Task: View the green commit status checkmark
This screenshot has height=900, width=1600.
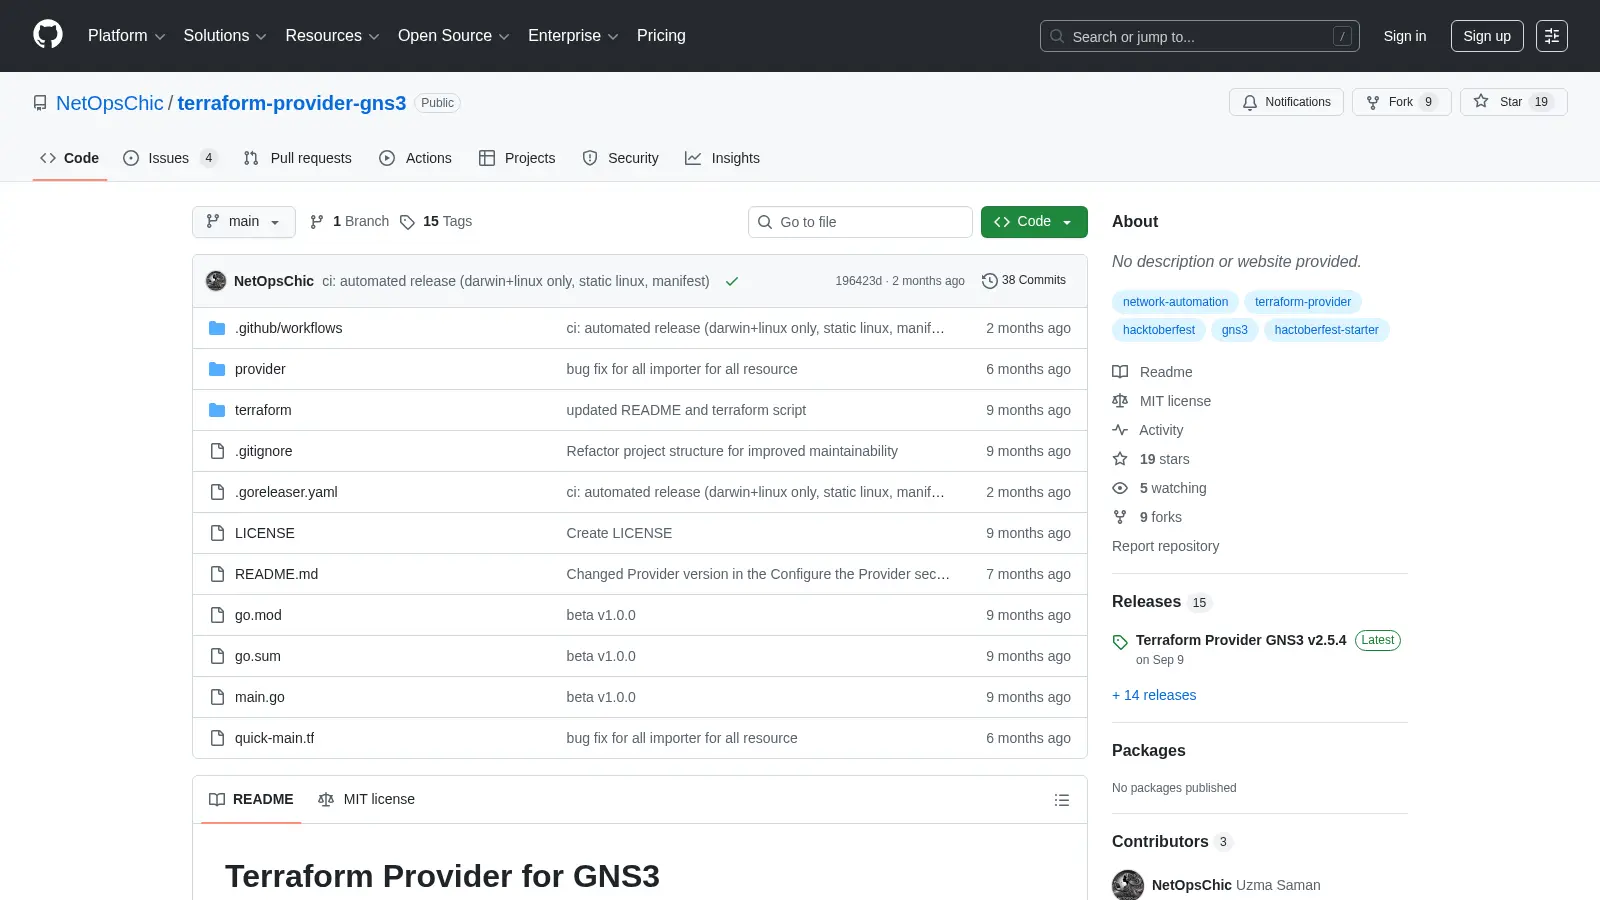Action: coord(732,281)
